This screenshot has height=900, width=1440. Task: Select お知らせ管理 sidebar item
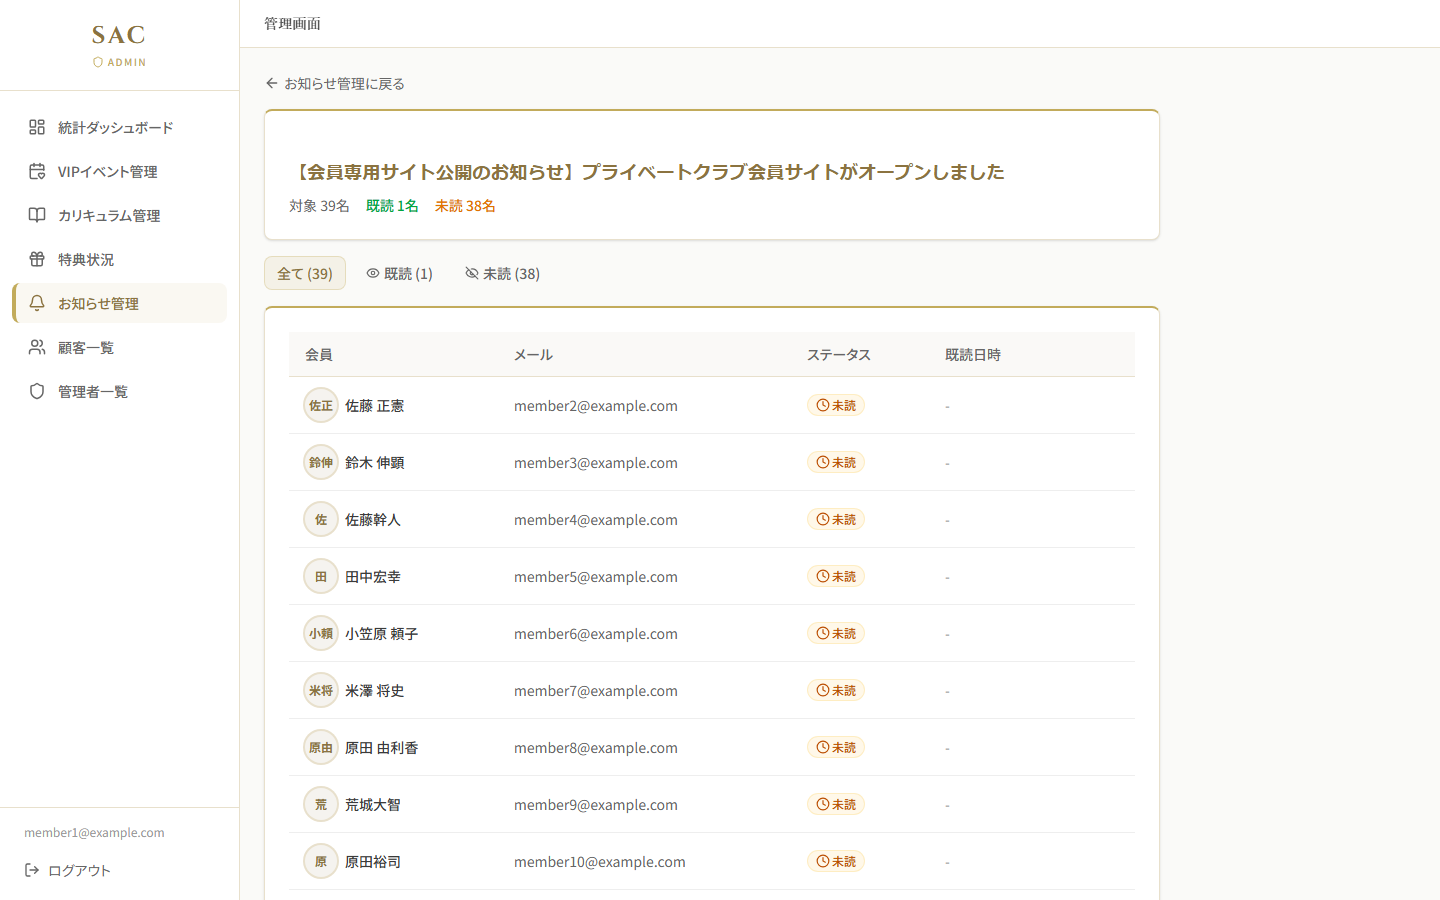(120, 303)
